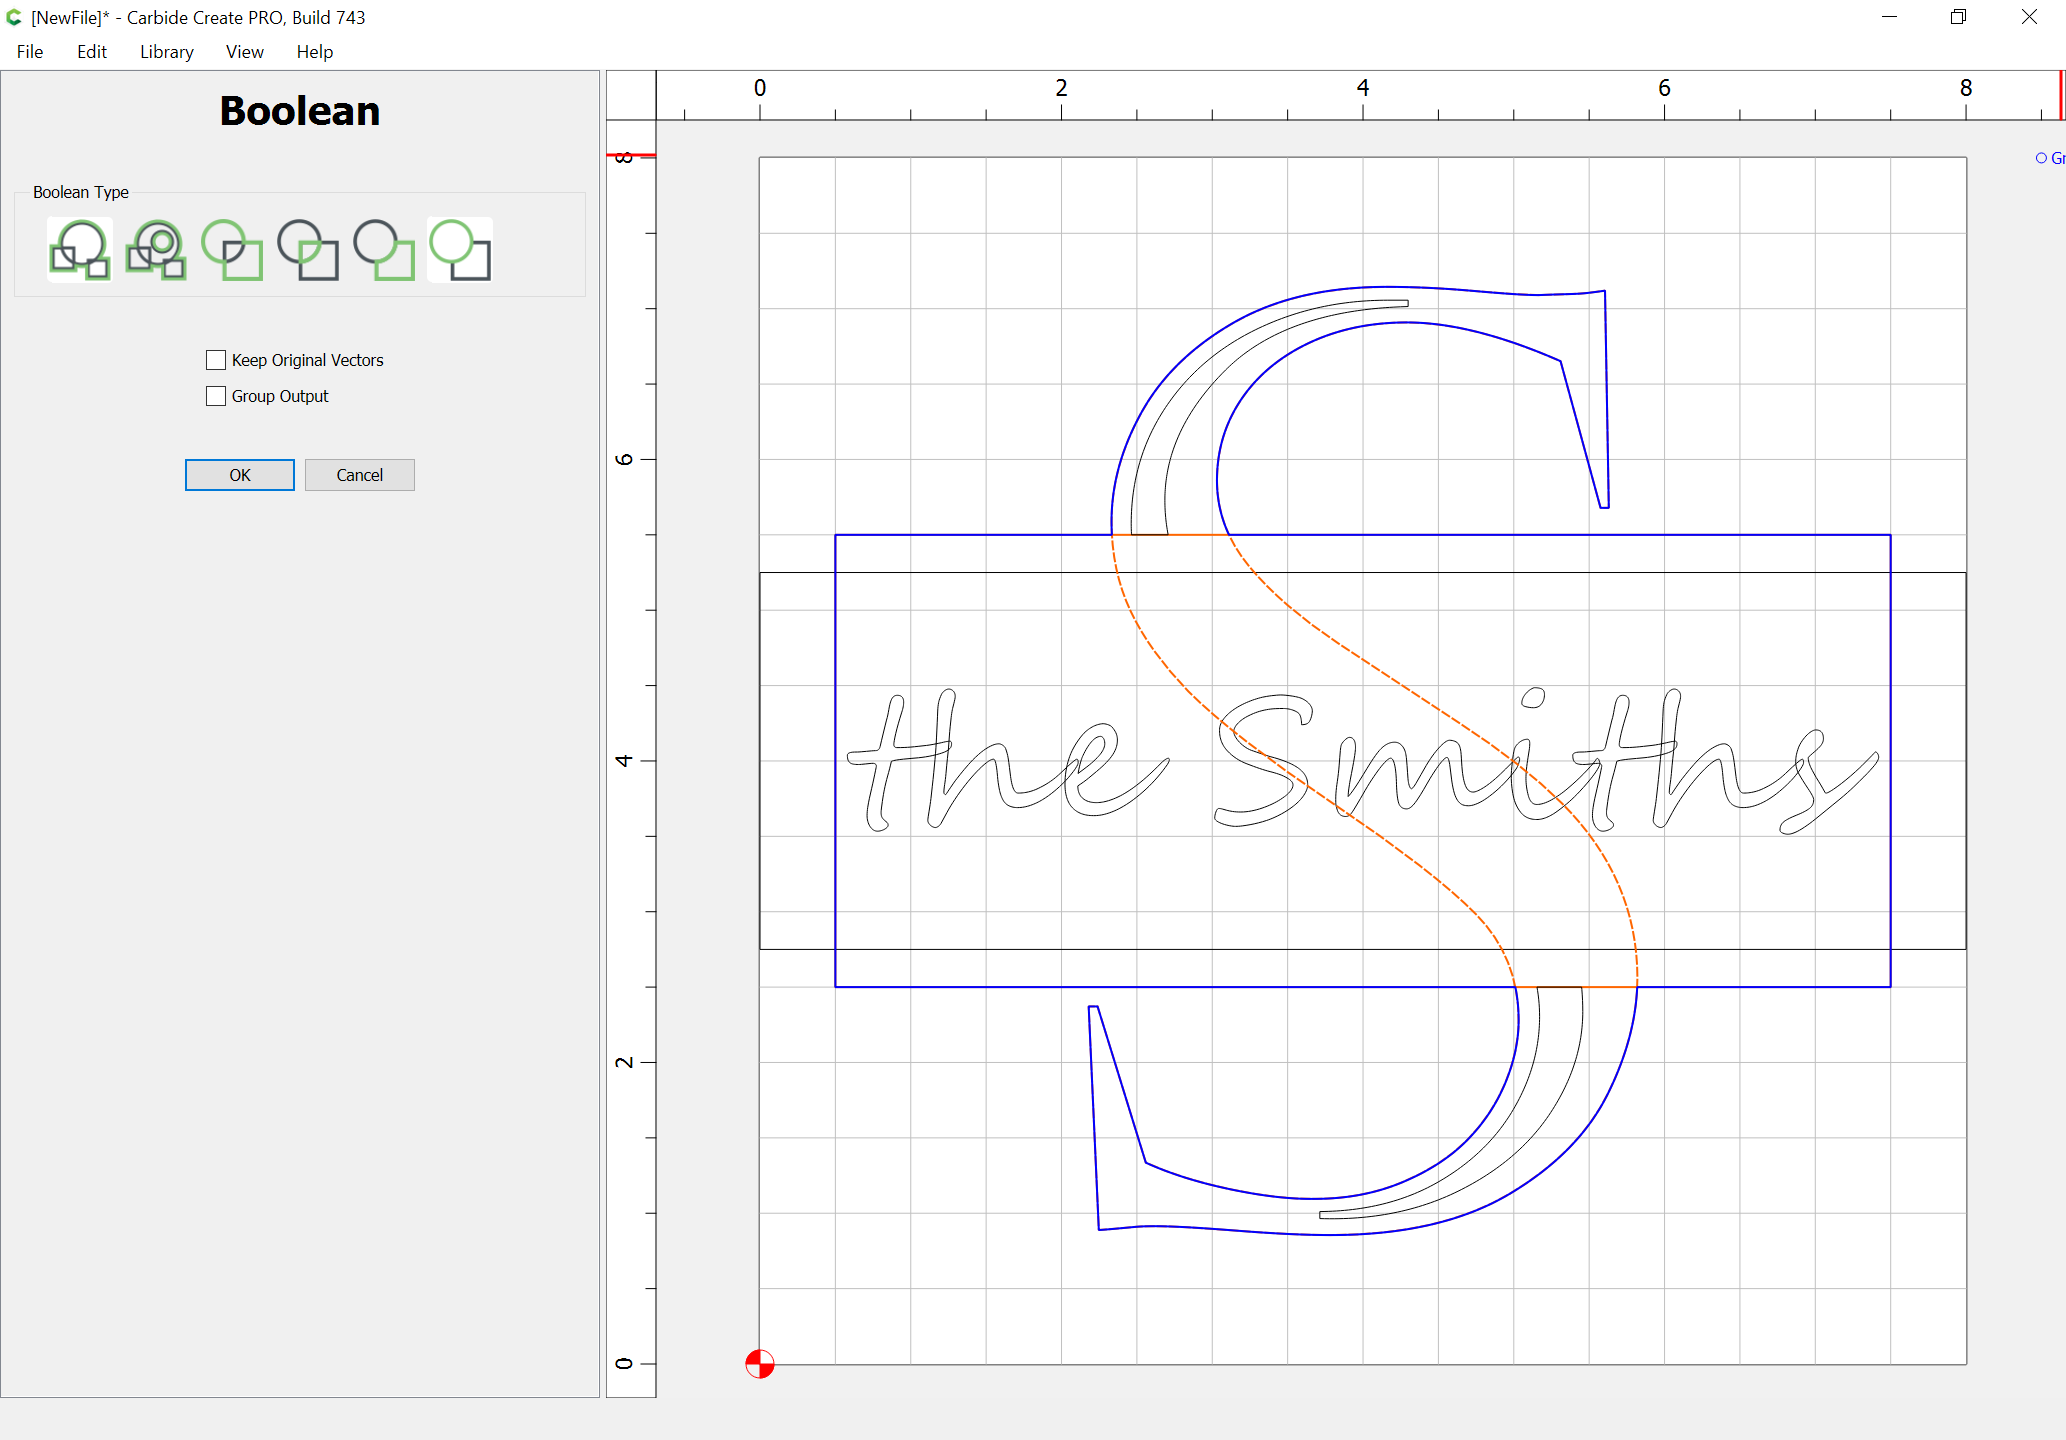The width and height of the screenshot is (2066, 1440).
Task: Open the Edit menu
Action: point(91,52)
